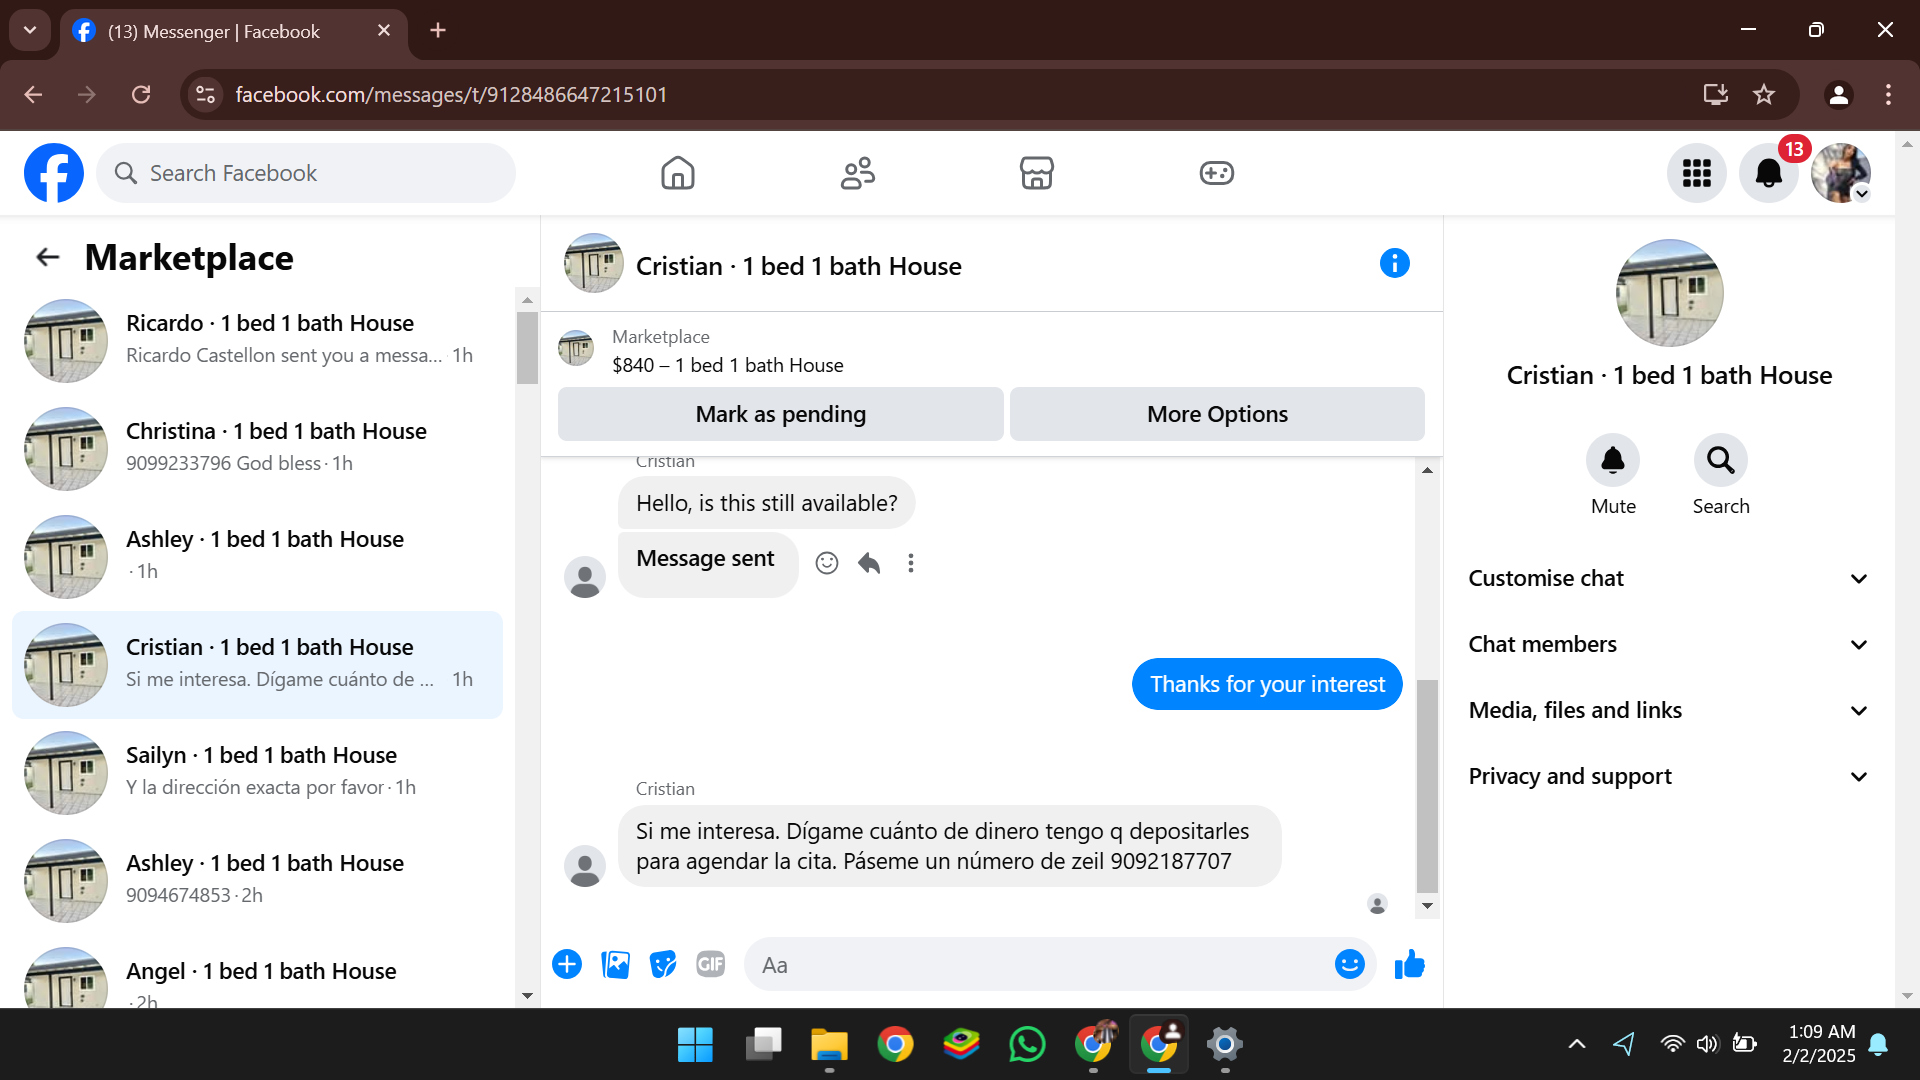1920x1080 pixels.
Task: Expand Media, files and links
Action: tap(1667, 711)
